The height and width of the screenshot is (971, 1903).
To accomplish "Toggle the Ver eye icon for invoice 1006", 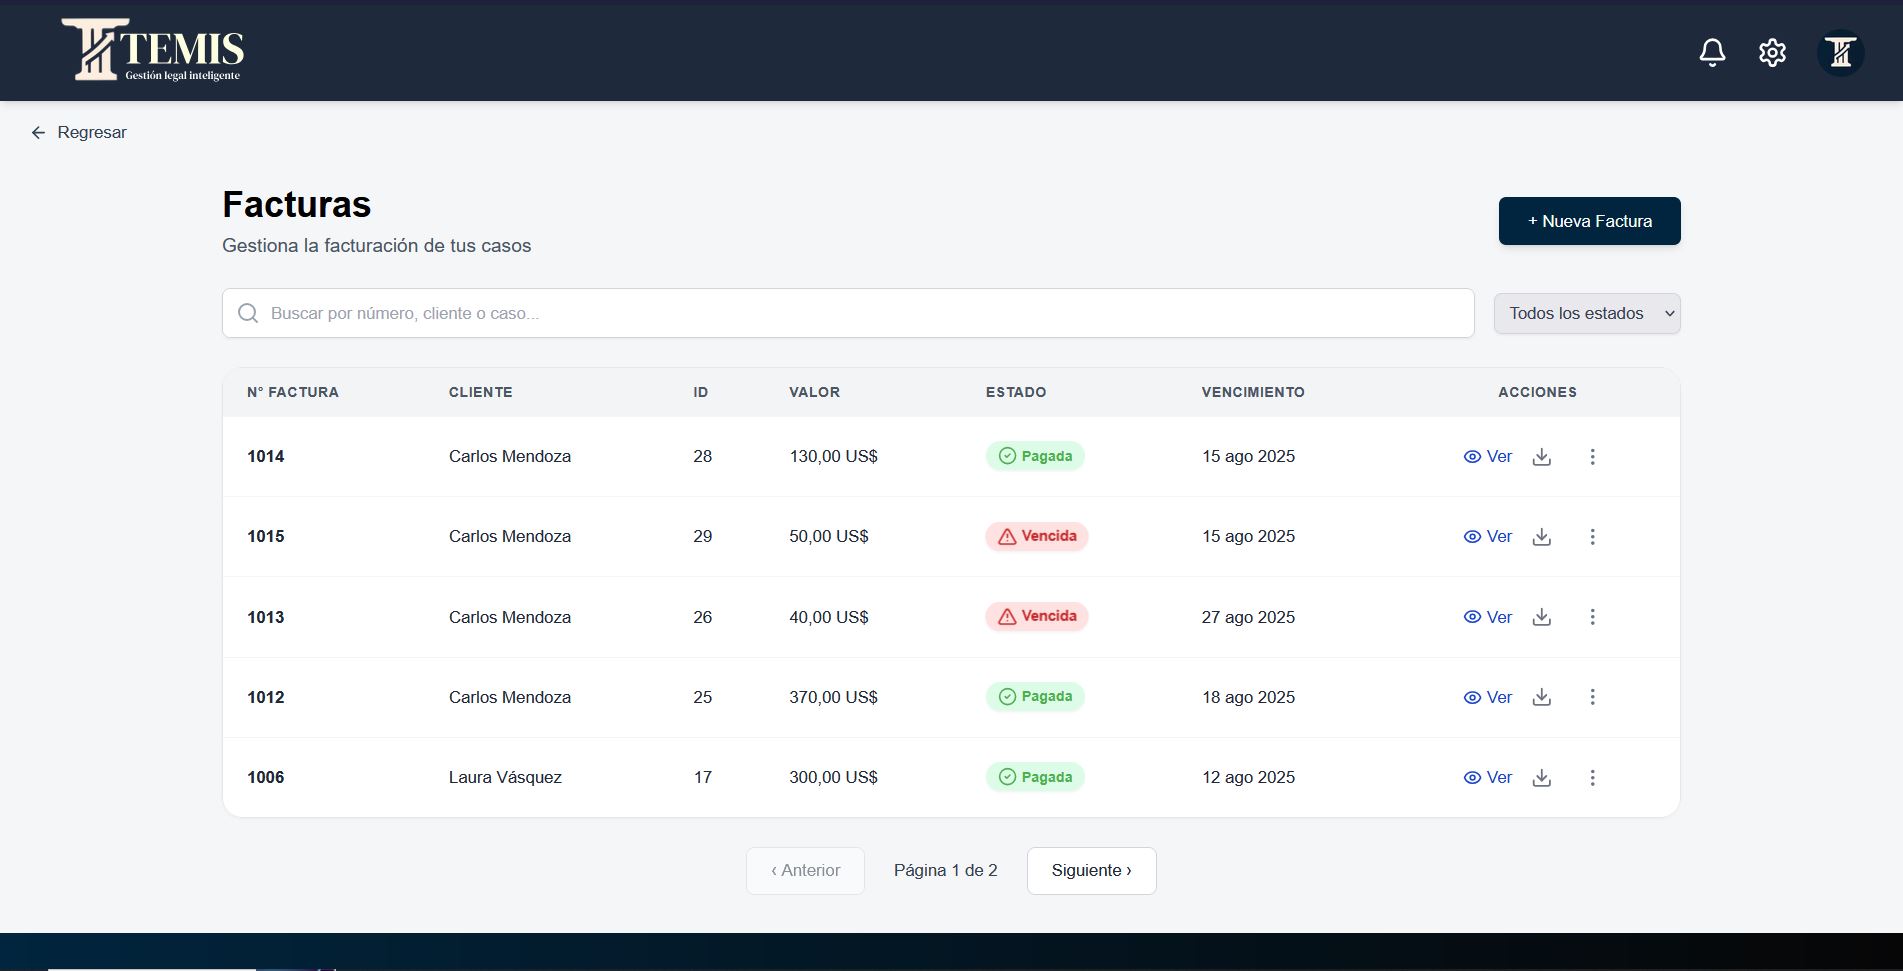I will (1471, 777).
